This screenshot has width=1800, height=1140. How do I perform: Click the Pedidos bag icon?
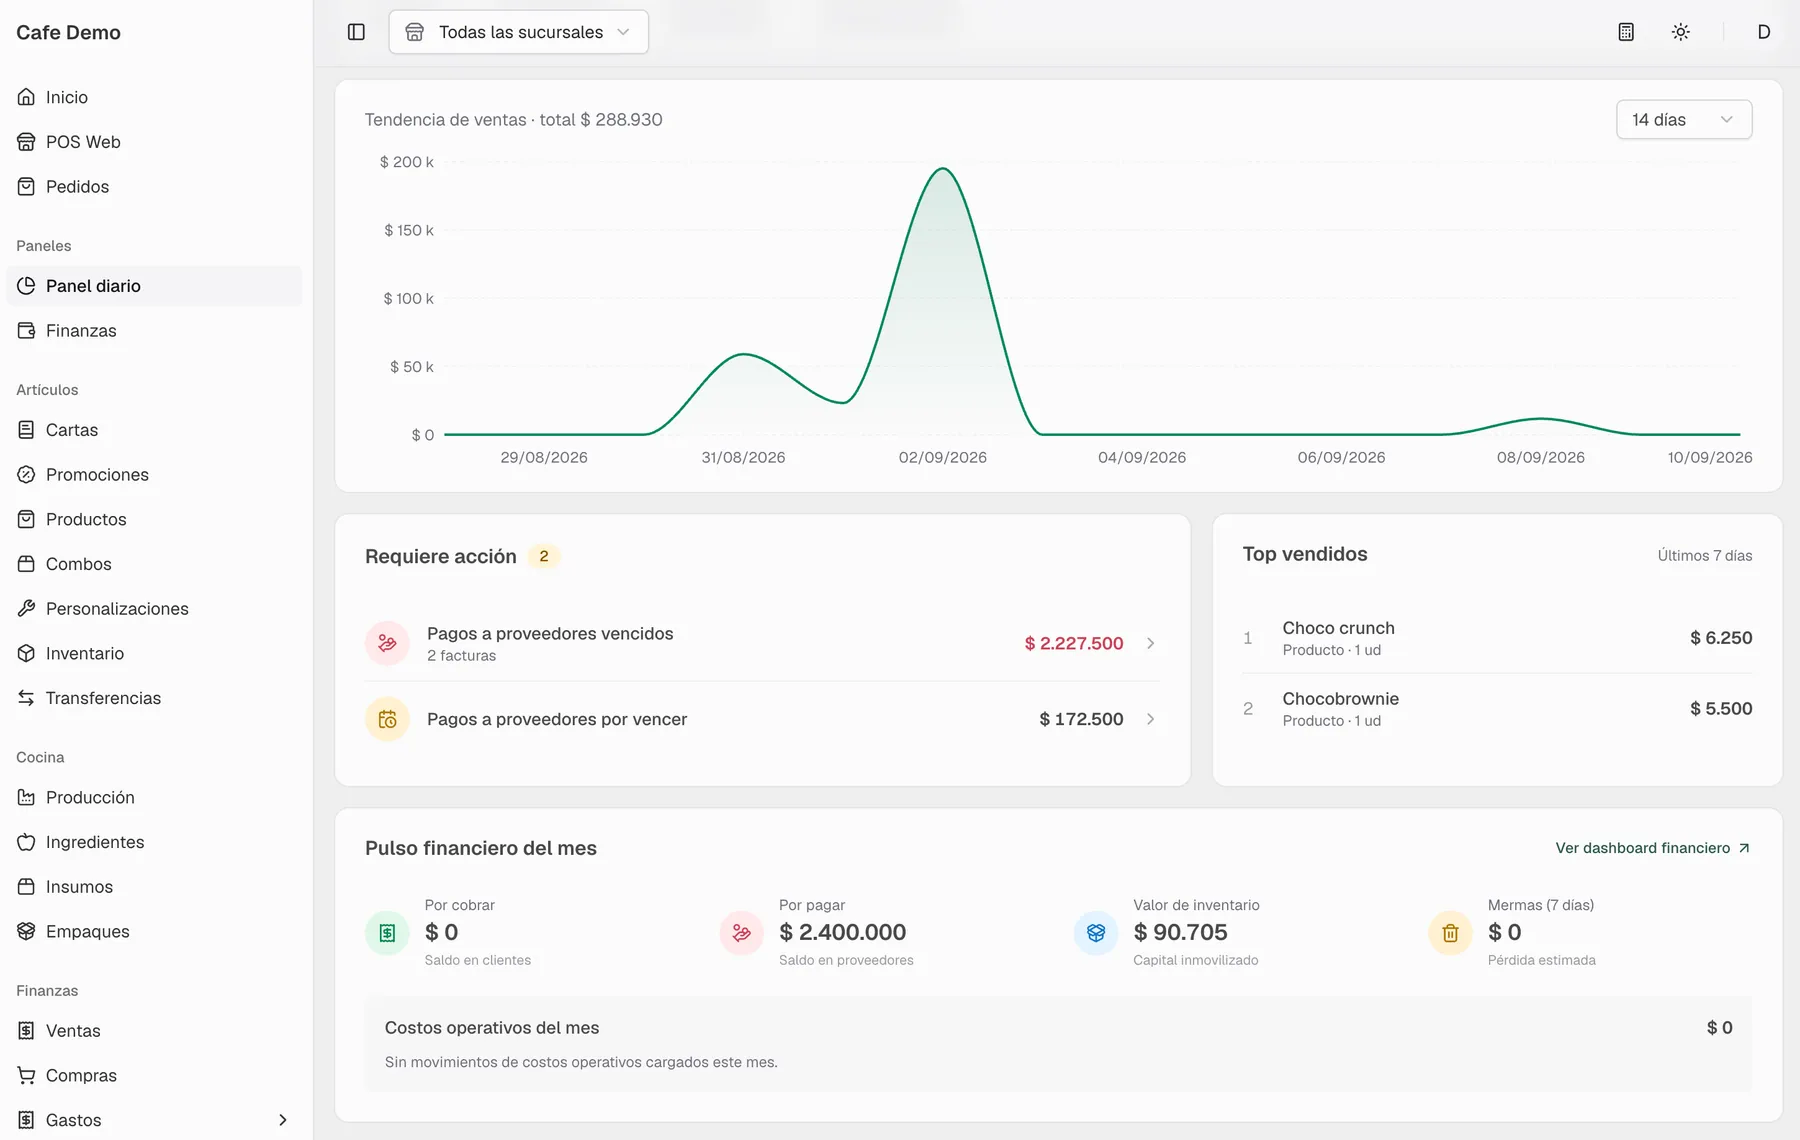pyautogui.click(x=26, y=187)
